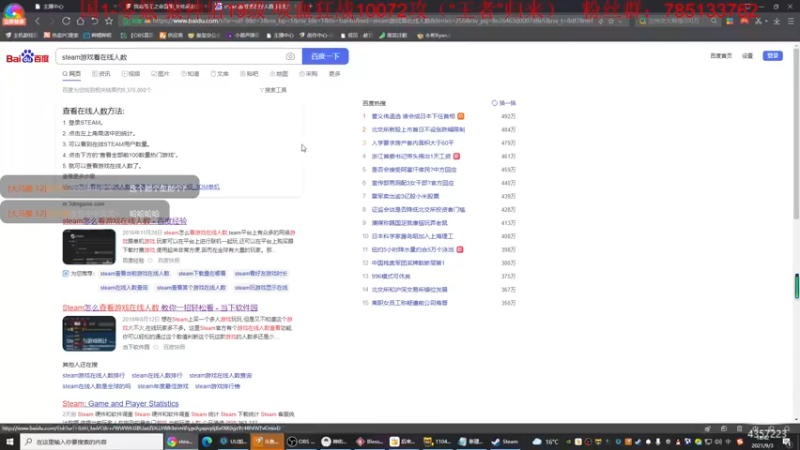This screenshot has height=450, width=800.
Task: Open the dropdown next to scissors icon
Action: (x=766, y=21)
